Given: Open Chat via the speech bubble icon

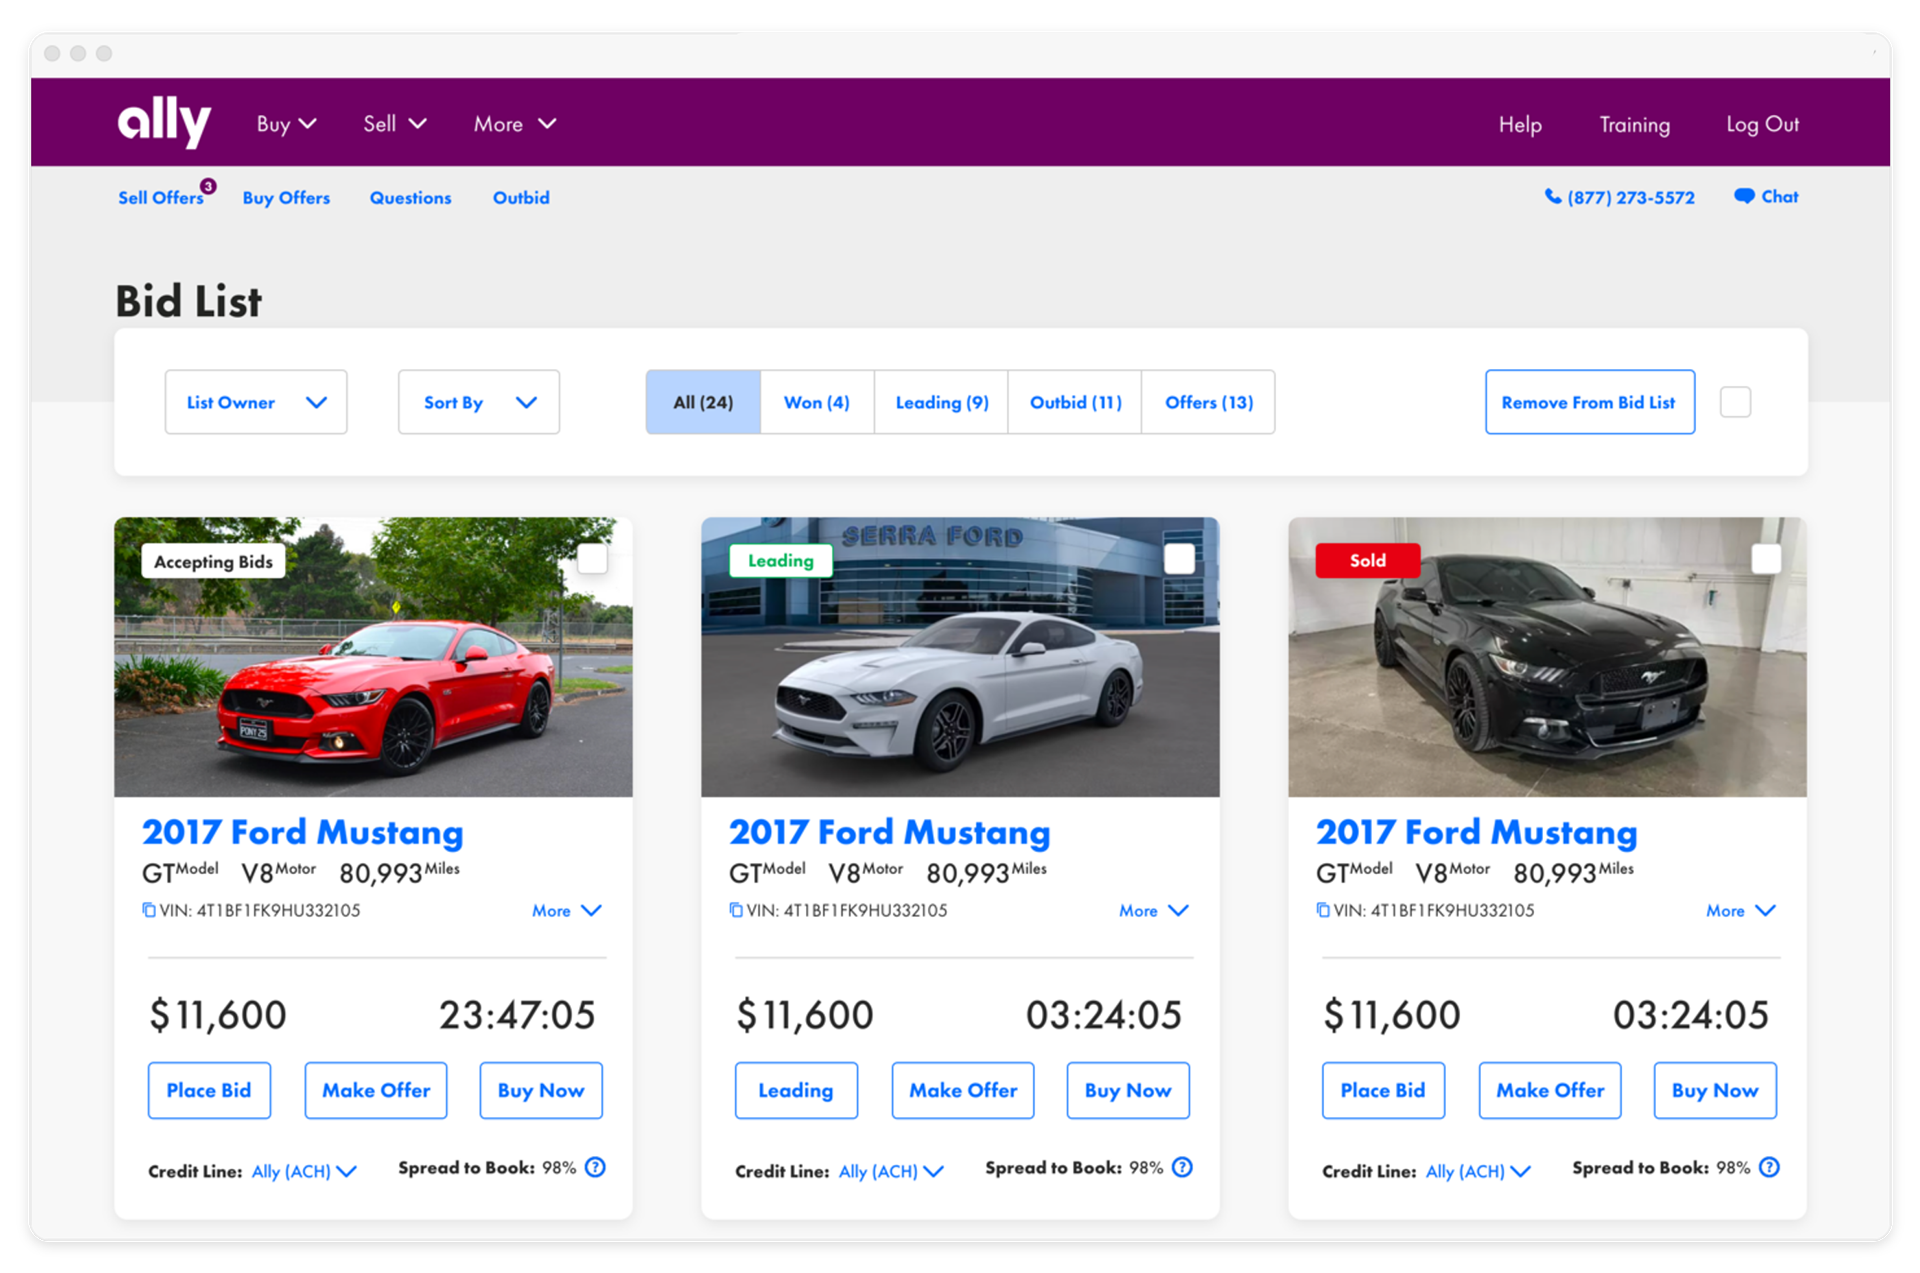Looking at the screenshot, I should [x=1744, y=196].
